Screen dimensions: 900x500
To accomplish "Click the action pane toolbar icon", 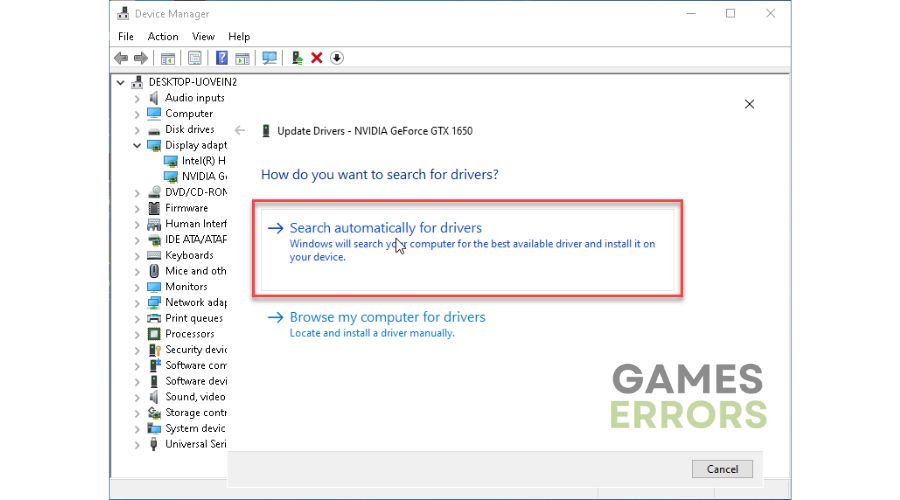I will click(x=242, y=58).
